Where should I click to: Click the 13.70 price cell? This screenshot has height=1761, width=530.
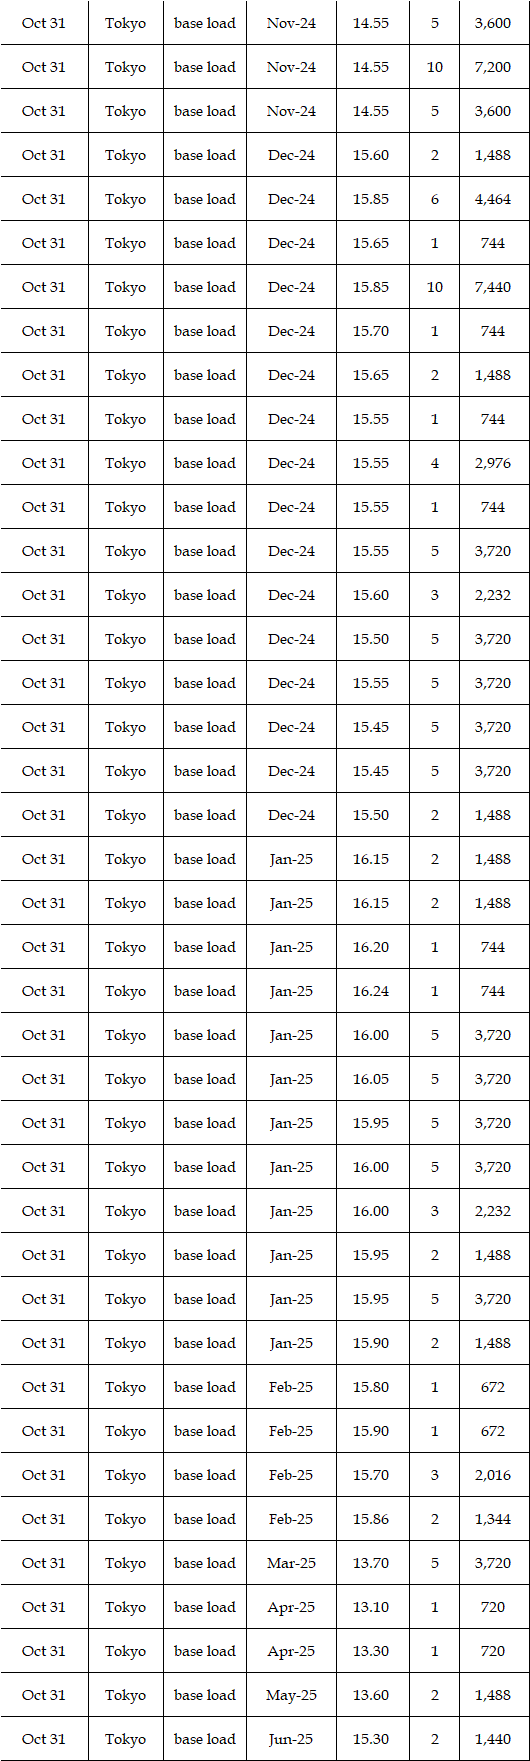tap(371, 1563)
